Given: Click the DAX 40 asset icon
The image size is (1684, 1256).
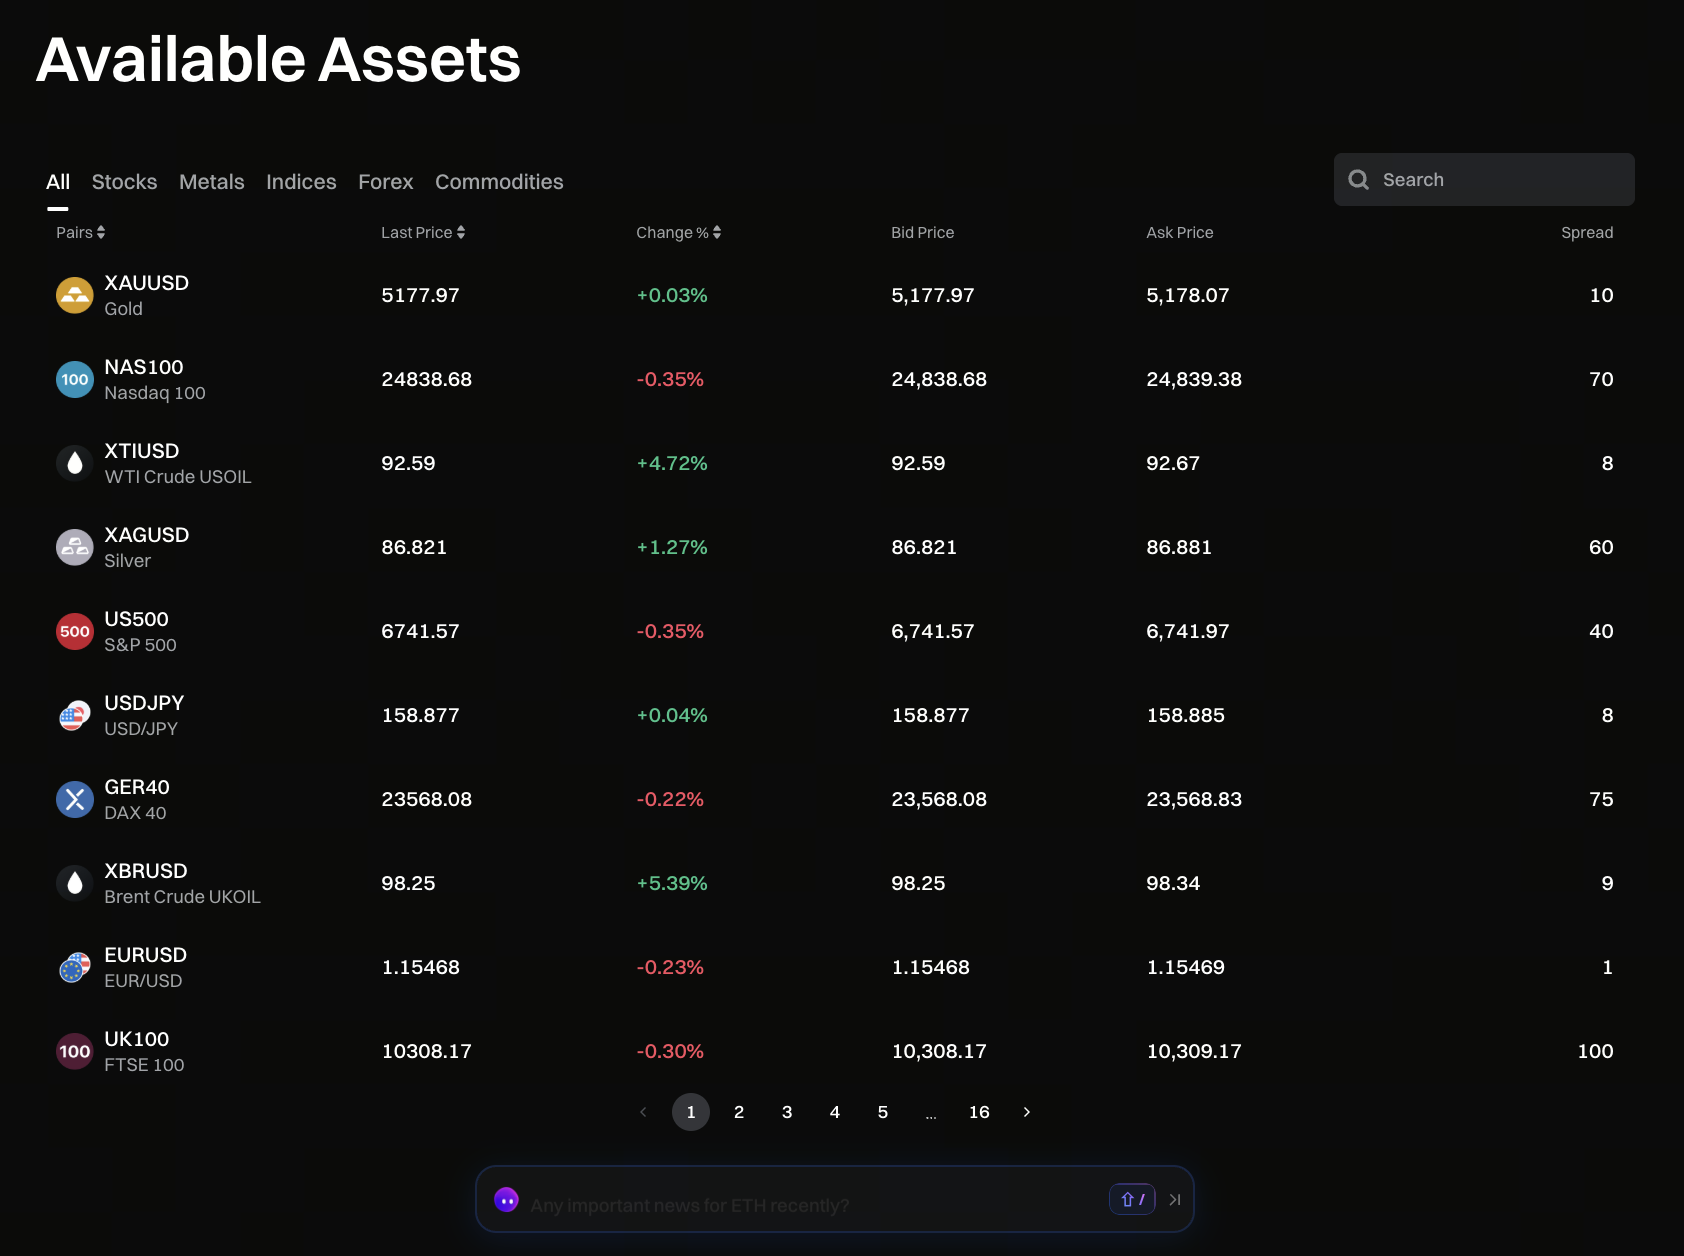Looking at the screenshot, I should pos(75,800).
